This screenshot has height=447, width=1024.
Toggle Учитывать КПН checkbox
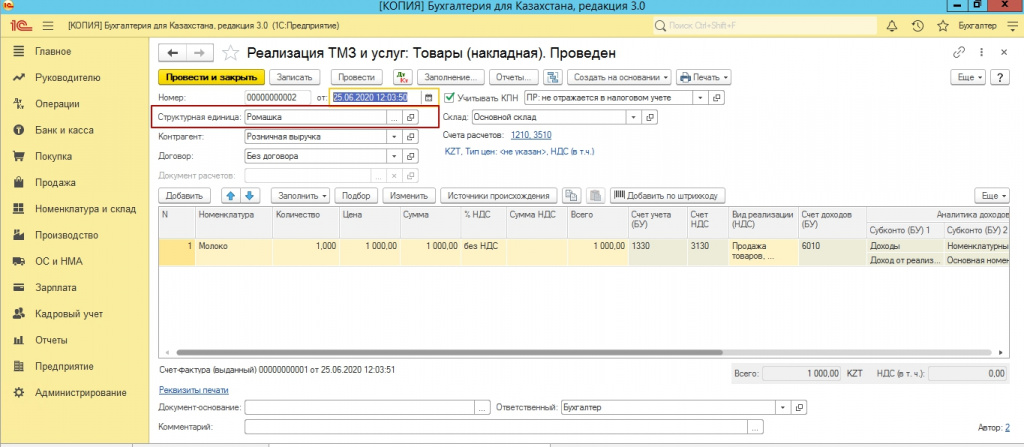449,97
